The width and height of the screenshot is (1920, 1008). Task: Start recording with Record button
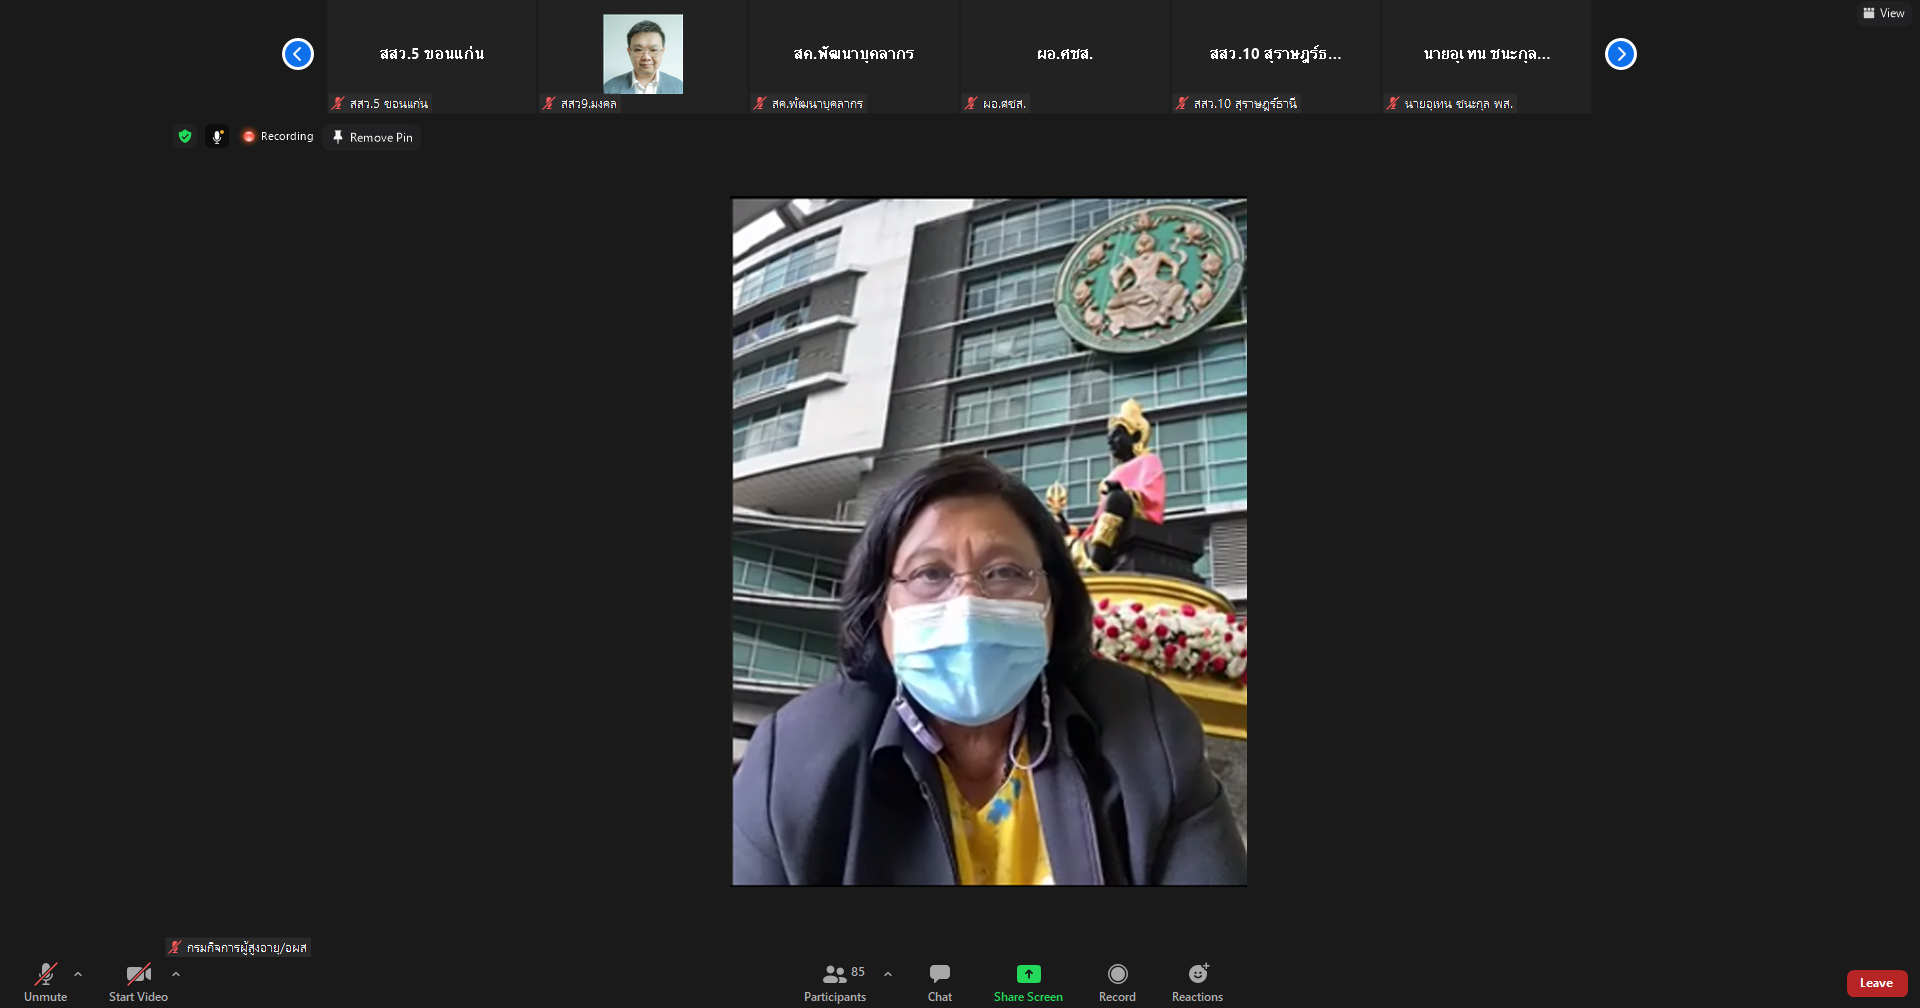(x=1117, y=981)
